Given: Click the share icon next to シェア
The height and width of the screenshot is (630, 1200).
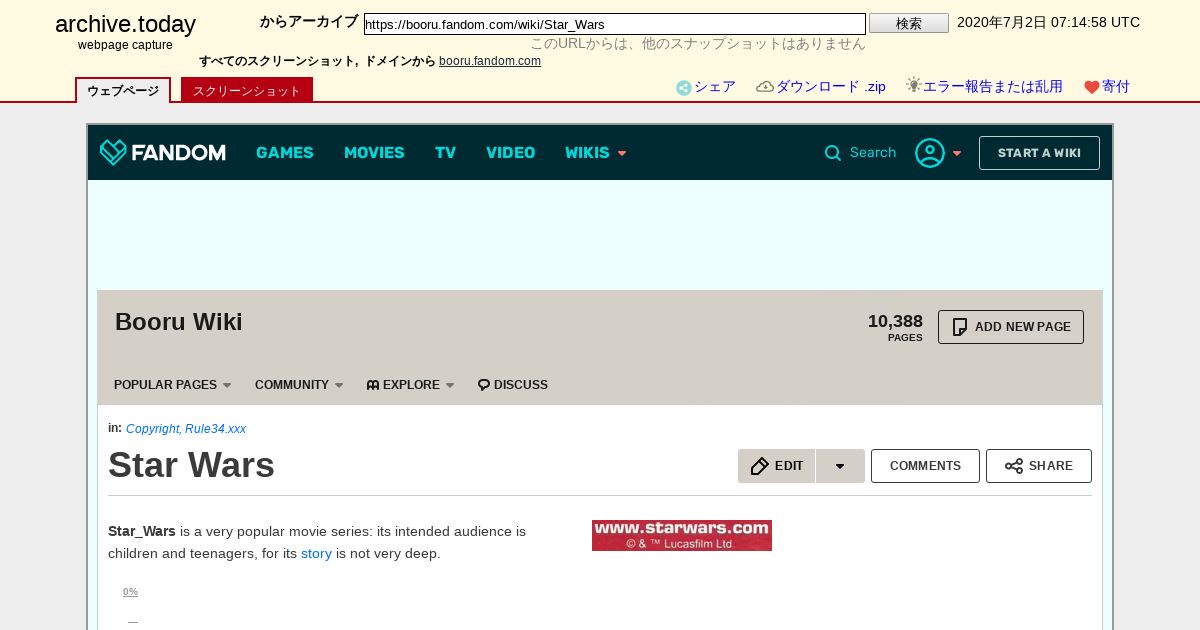Looking at the screenshot, I should (x=684, y=88).
